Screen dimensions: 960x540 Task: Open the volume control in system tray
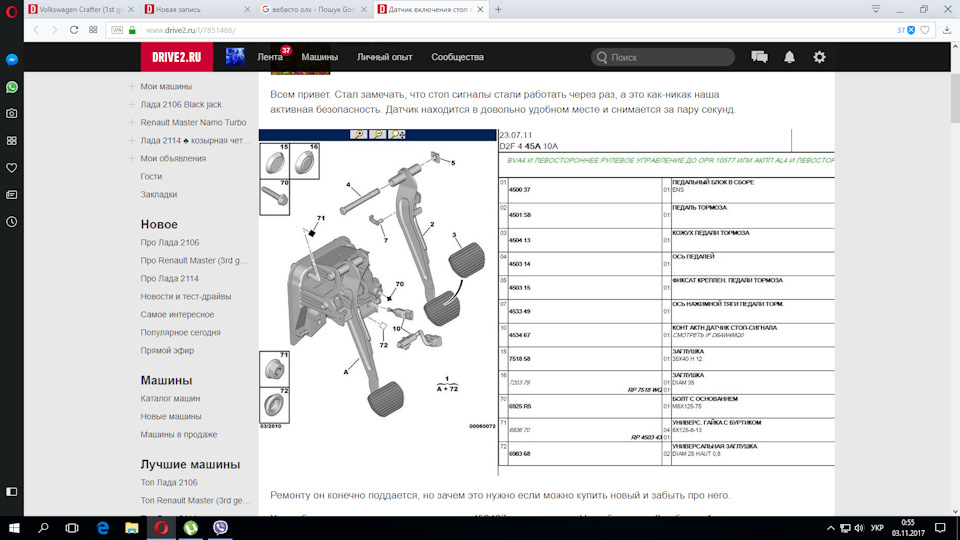[859, 528]
